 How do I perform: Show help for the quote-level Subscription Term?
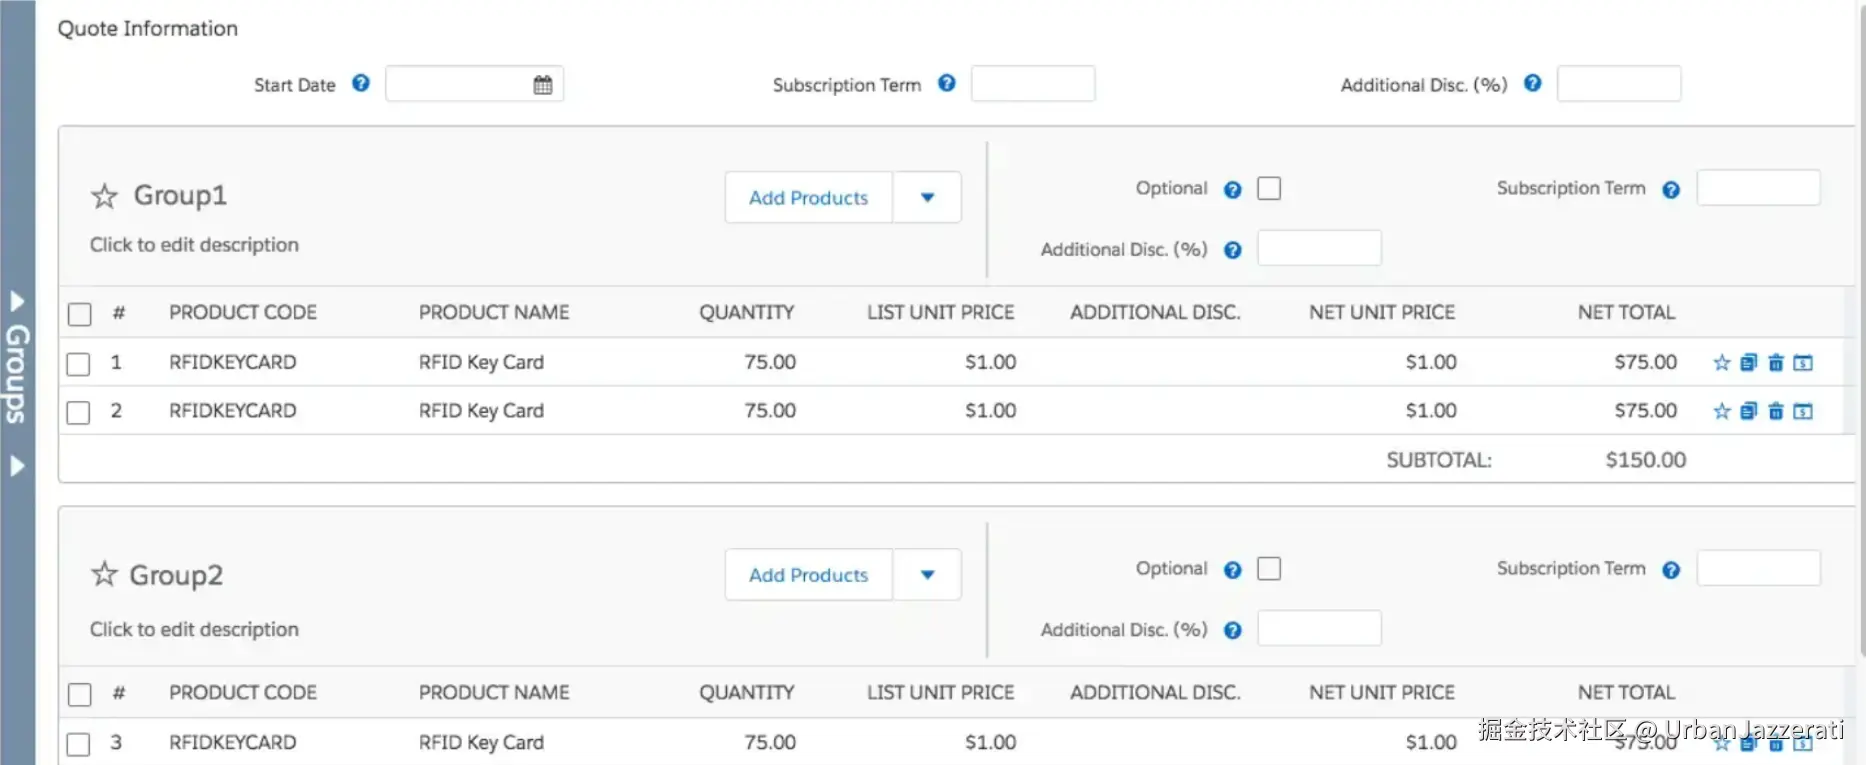pos(947,84)
